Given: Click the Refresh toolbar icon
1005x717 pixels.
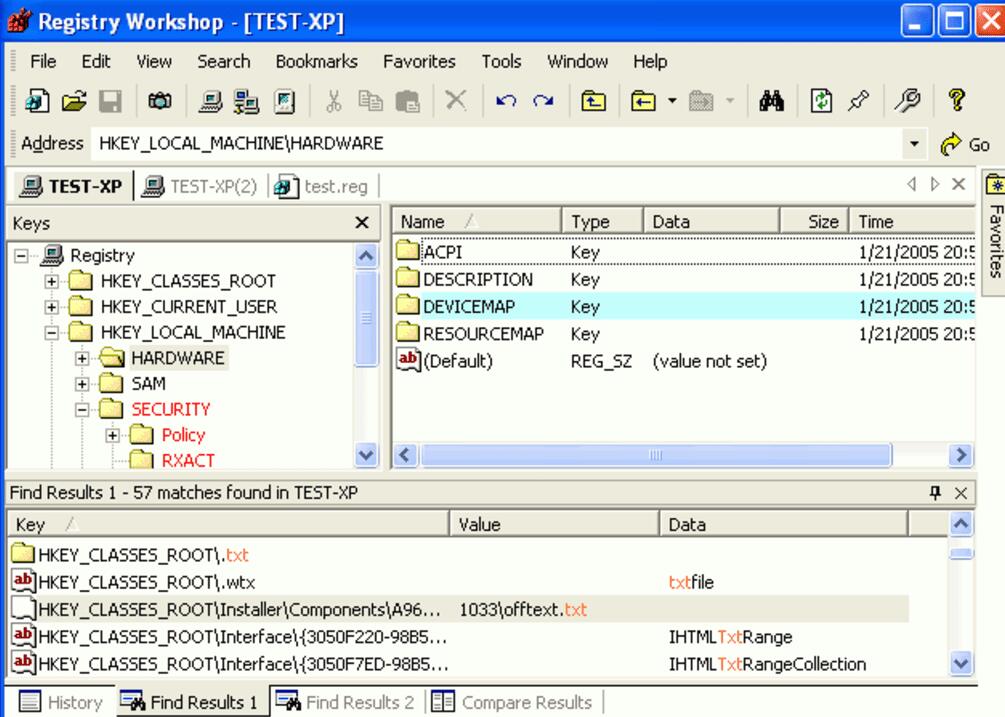Looking at the screenshot, I should 822,102.
